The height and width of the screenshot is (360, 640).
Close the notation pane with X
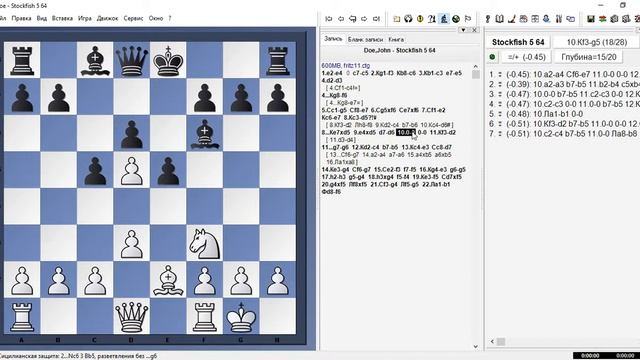click(x=474, y=30)
